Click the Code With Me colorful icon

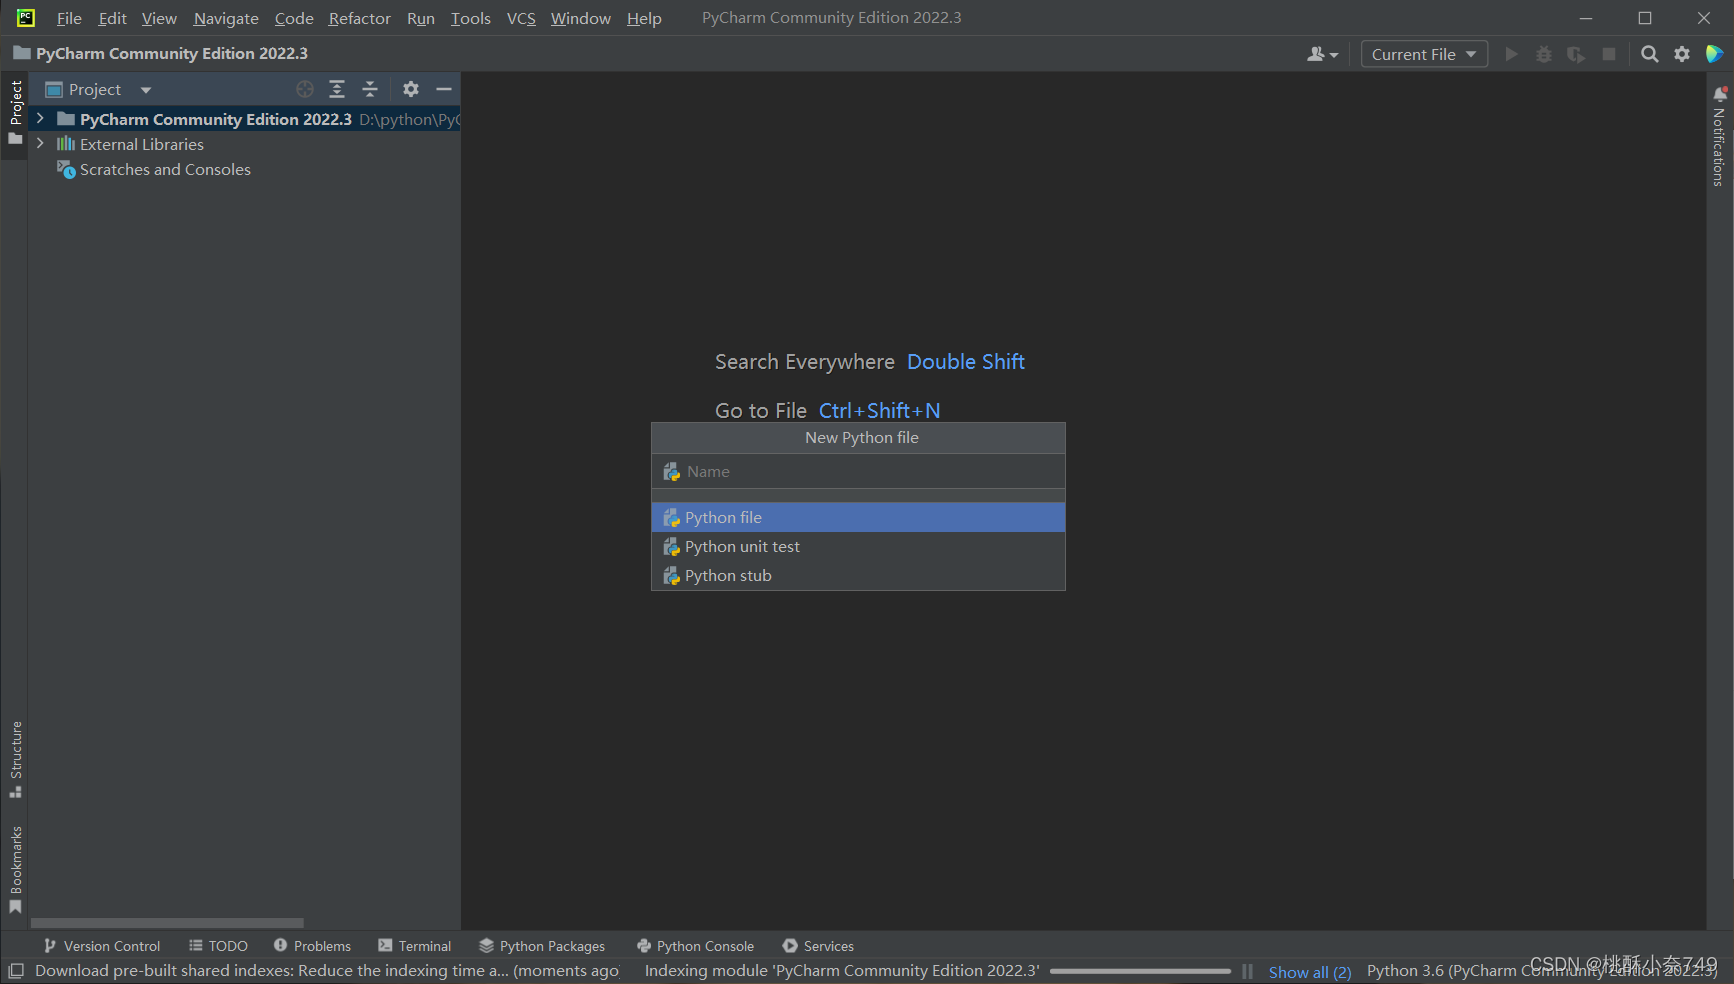[1714, 54]
